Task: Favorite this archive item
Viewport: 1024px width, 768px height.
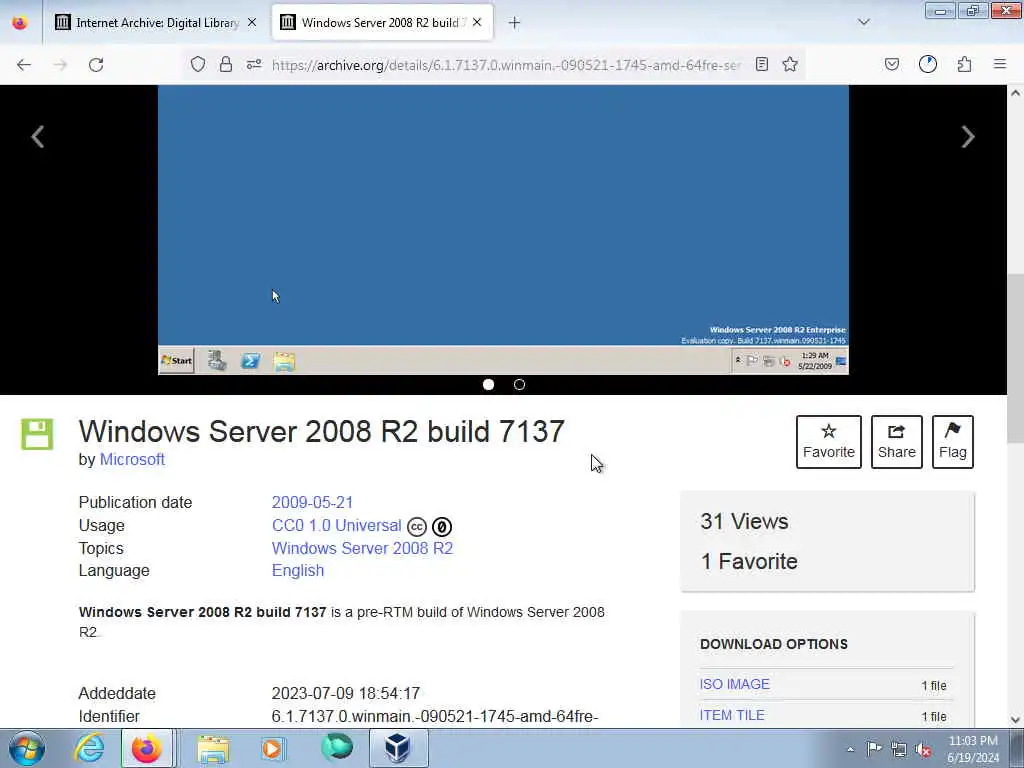Action: [829, 442]
